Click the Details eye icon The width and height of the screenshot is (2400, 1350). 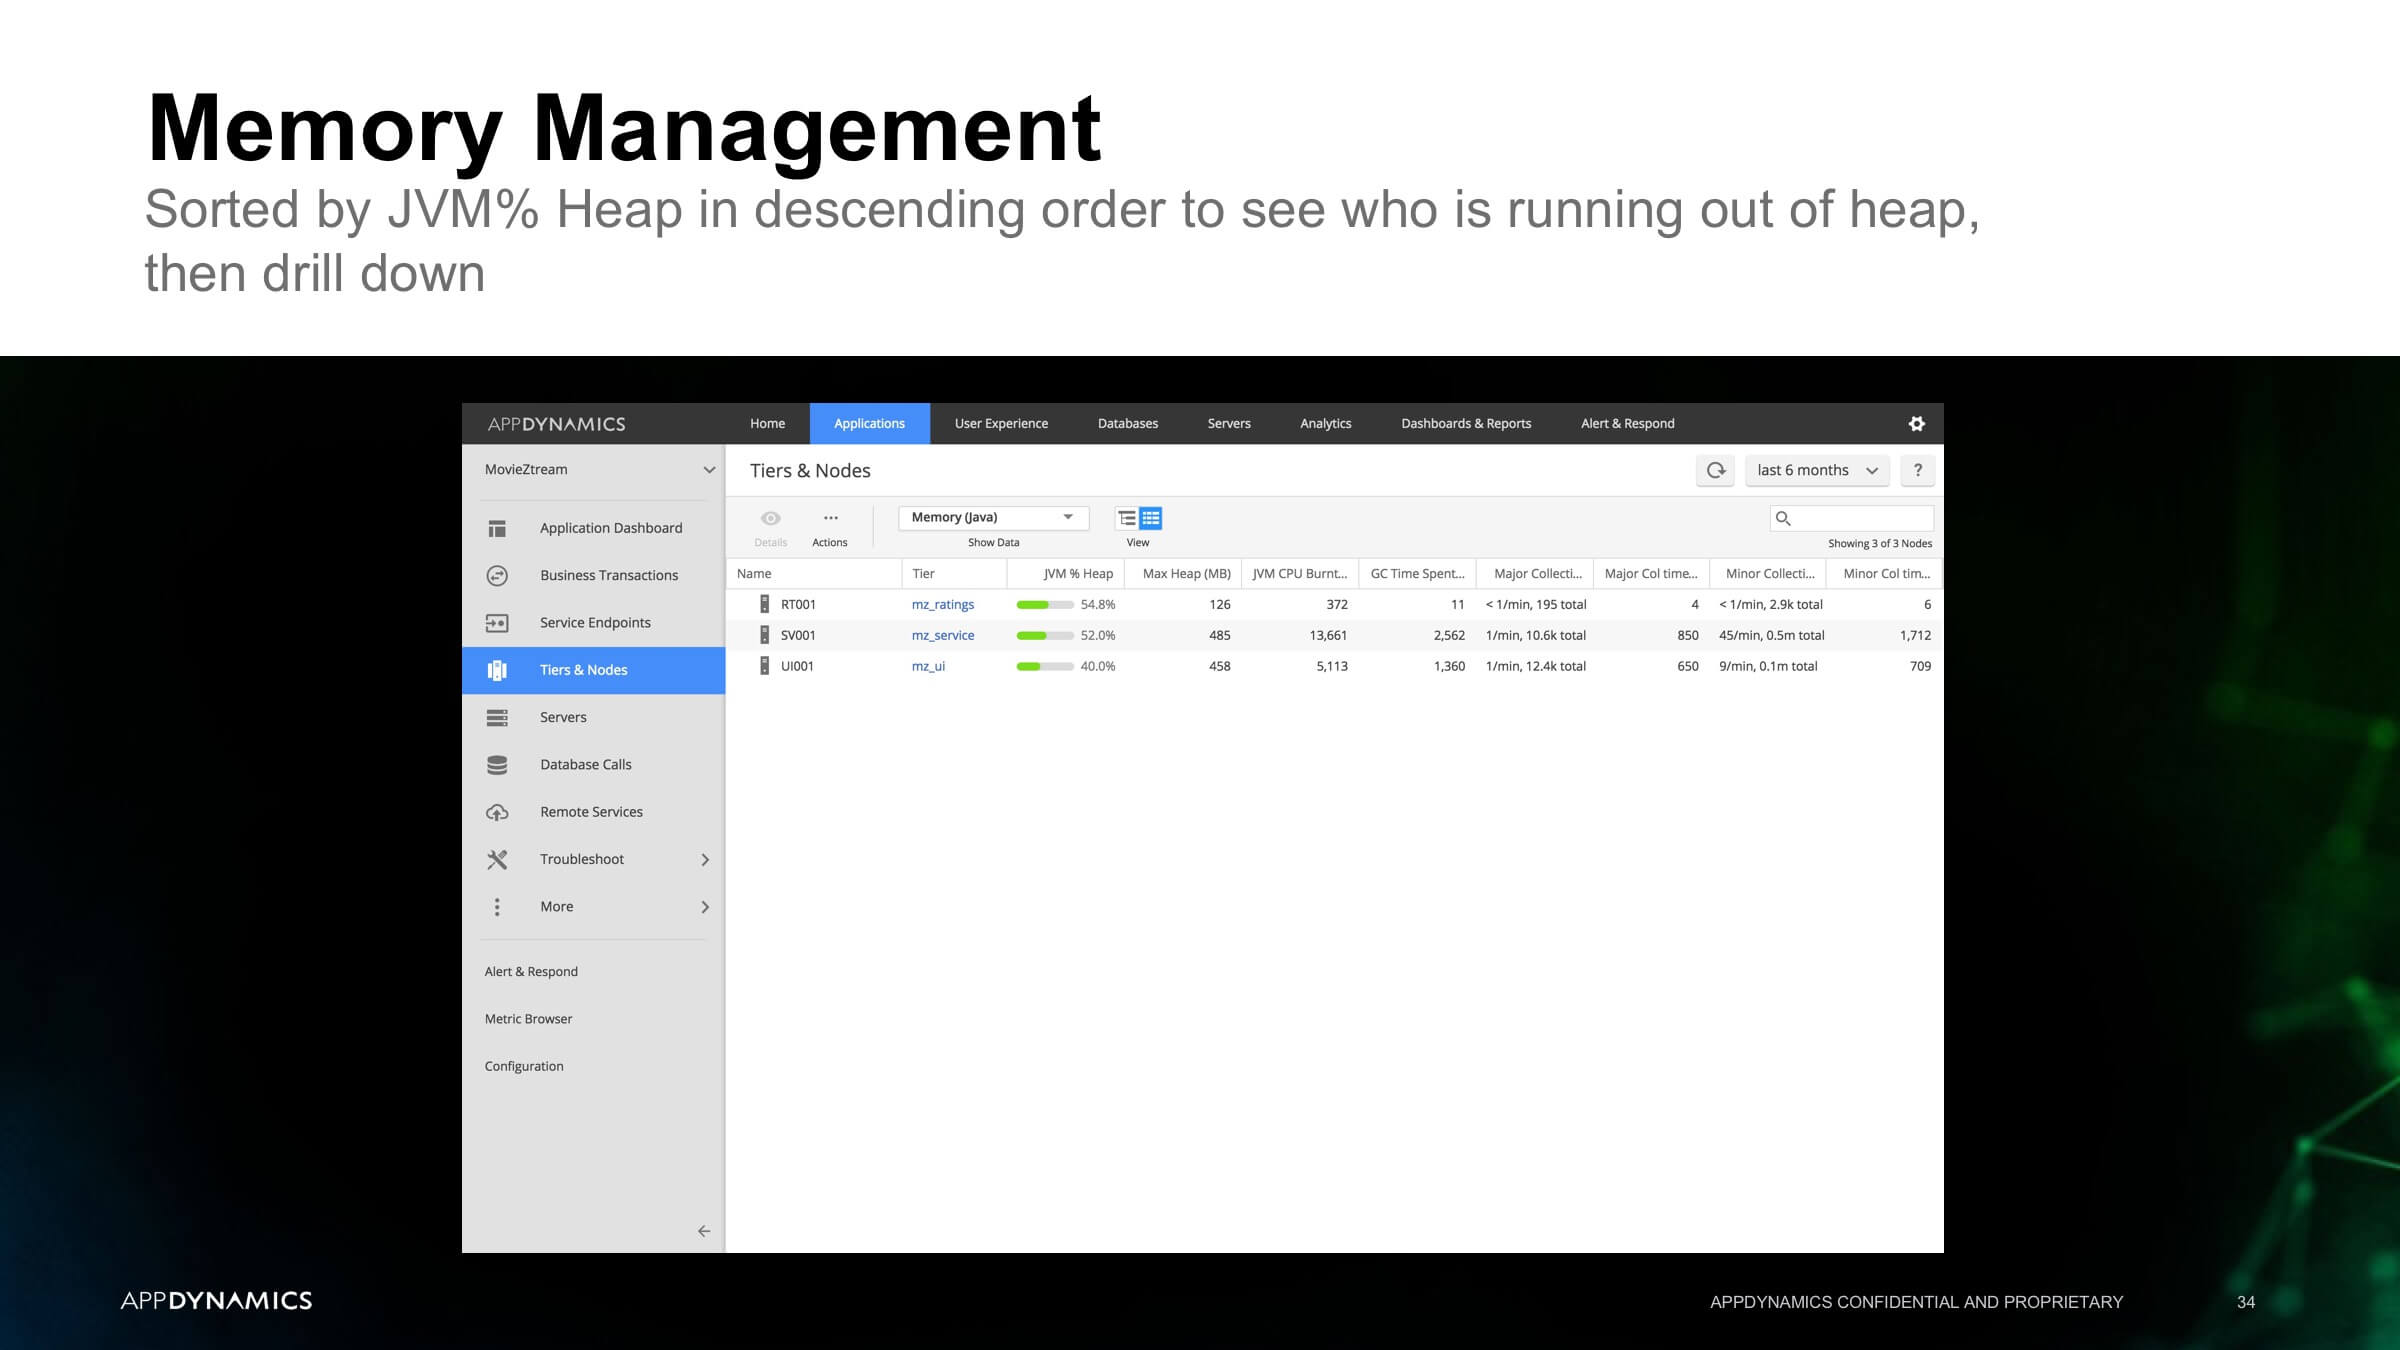pyautogui.click(x=770, y=518)
